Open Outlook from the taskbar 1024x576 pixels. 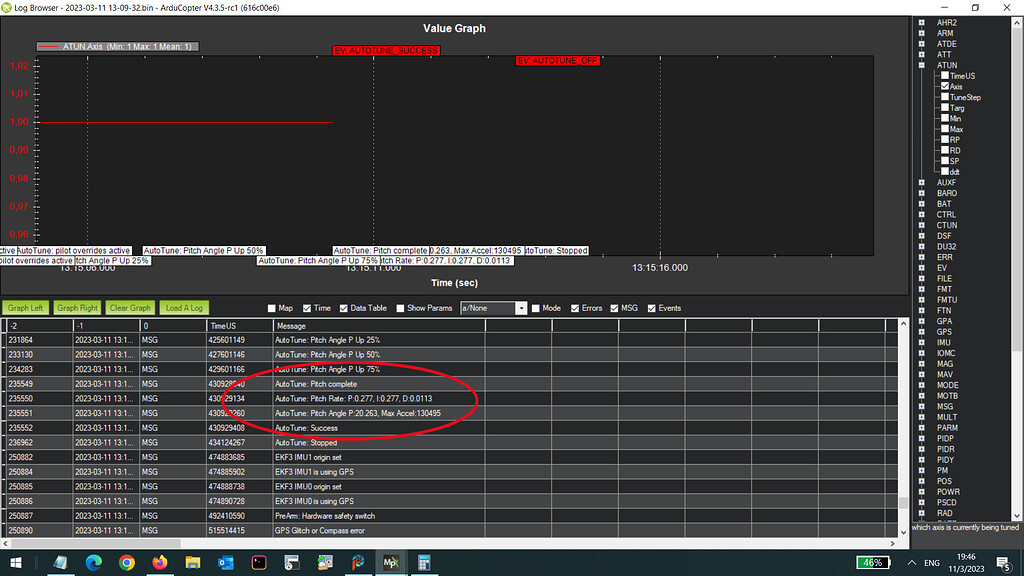(x=226, y=561)
